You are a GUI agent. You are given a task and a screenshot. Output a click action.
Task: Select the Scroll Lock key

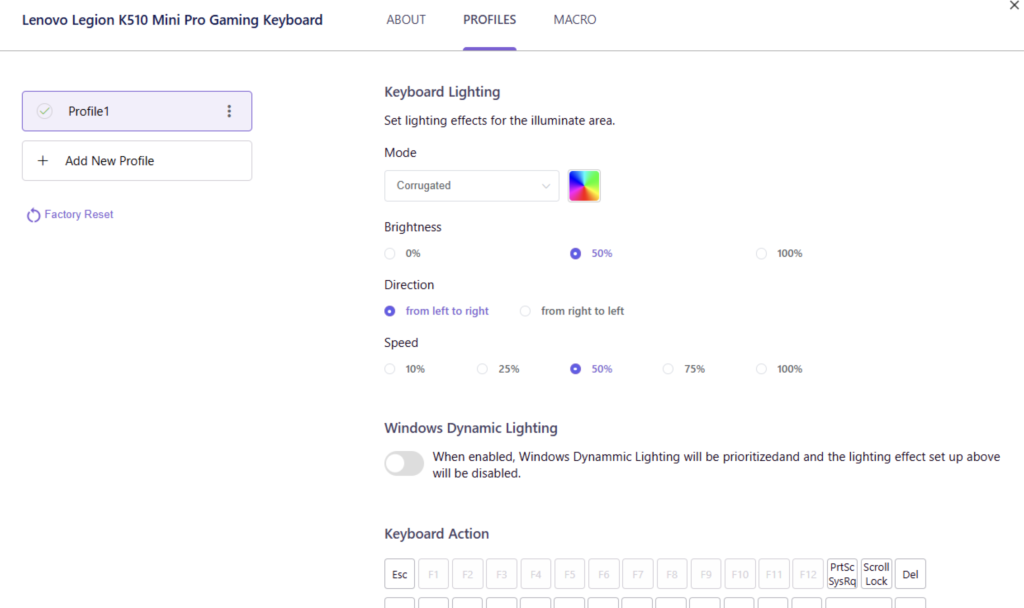coord(876,574)
